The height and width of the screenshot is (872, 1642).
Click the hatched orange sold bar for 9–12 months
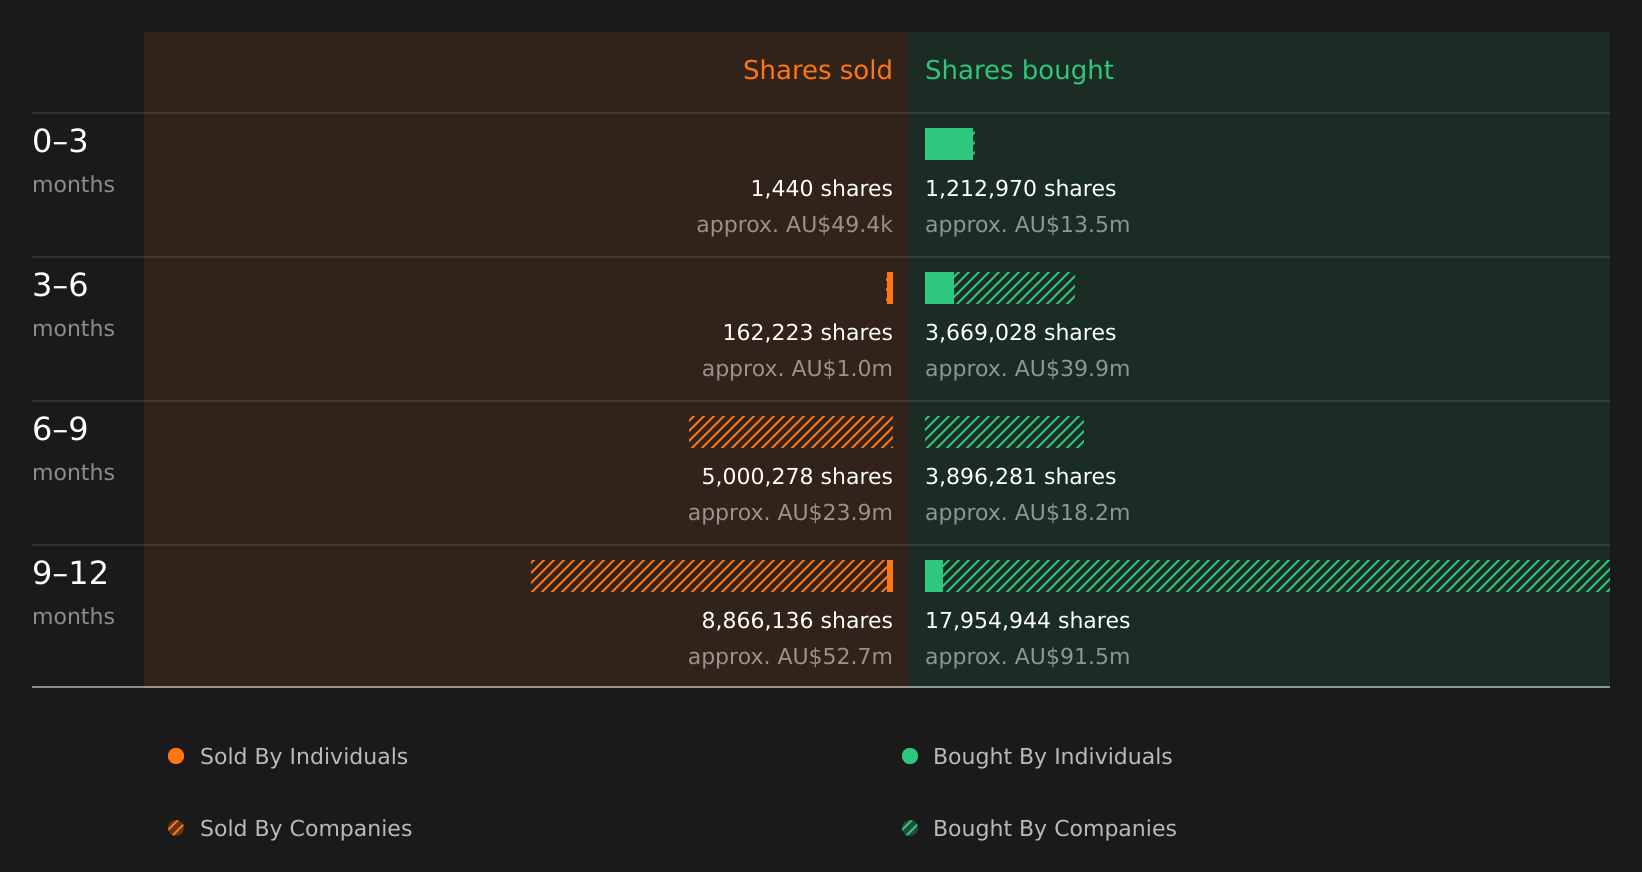coord(709,576)
